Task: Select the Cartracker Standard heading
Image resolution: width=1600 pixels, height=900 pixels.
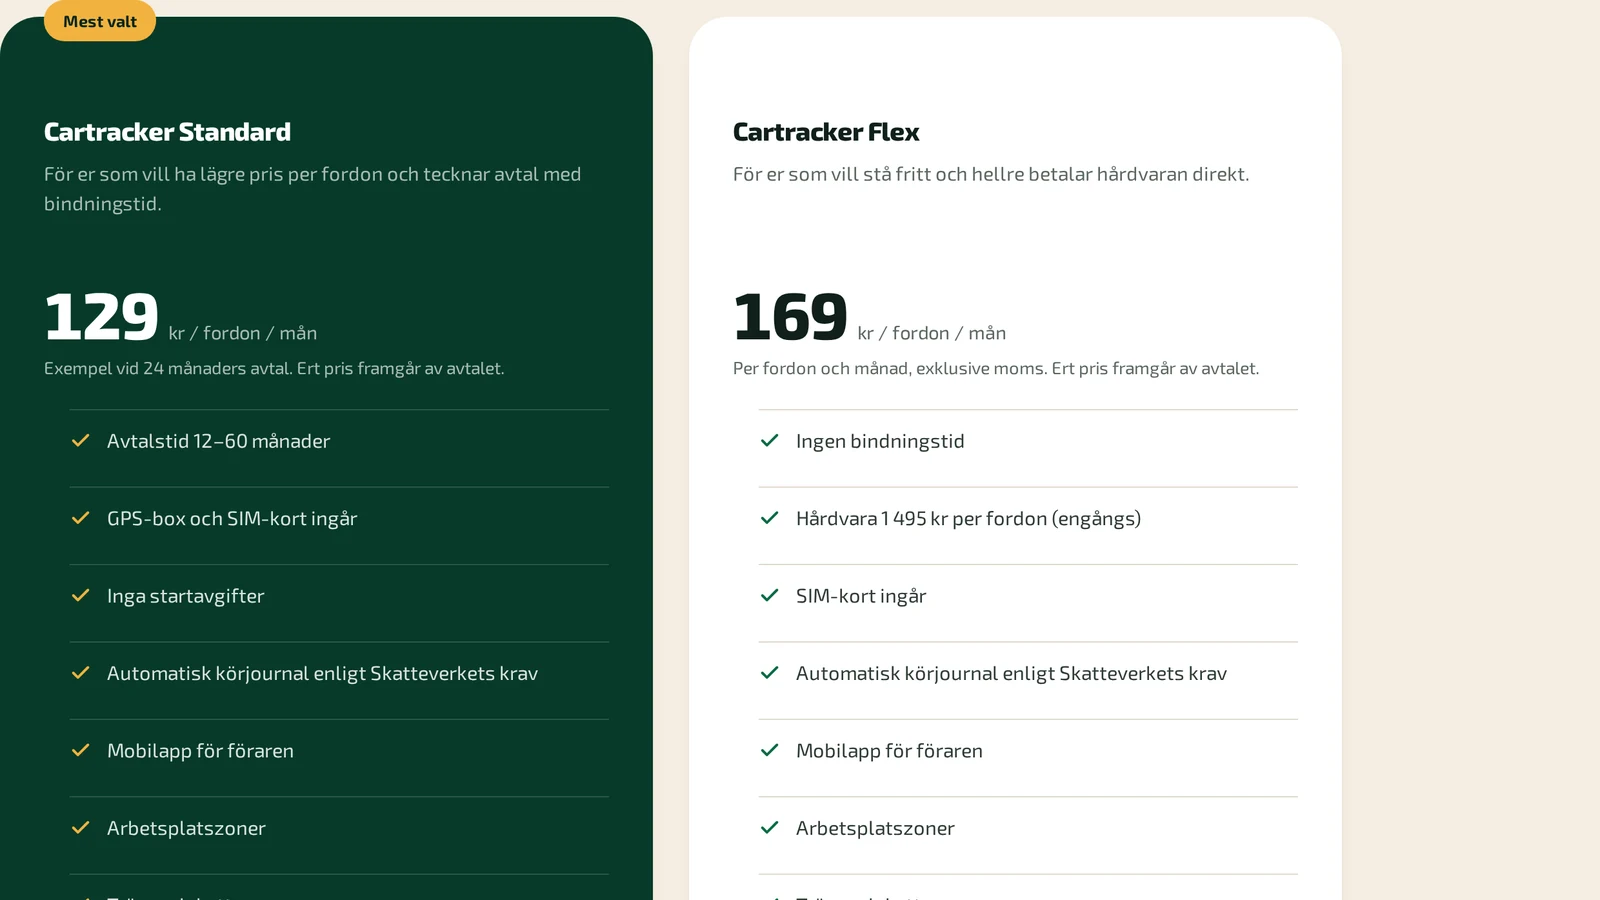Action: [x=167, y=132]
